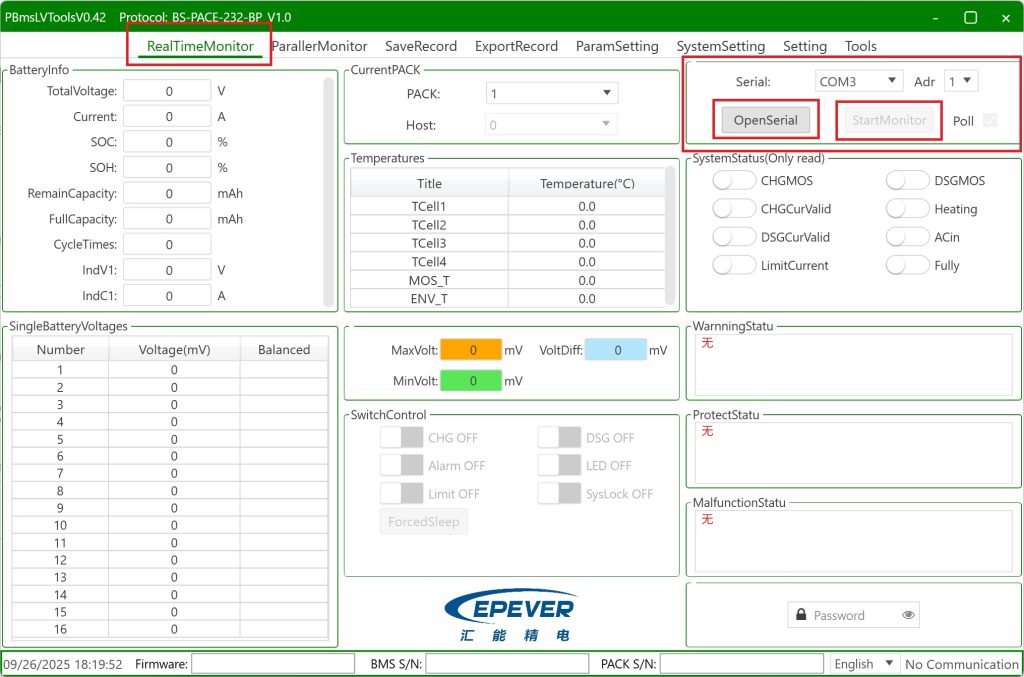Switch the CHG OFF toggle
The image size is (1024, 677).
[x=402, y=438]
